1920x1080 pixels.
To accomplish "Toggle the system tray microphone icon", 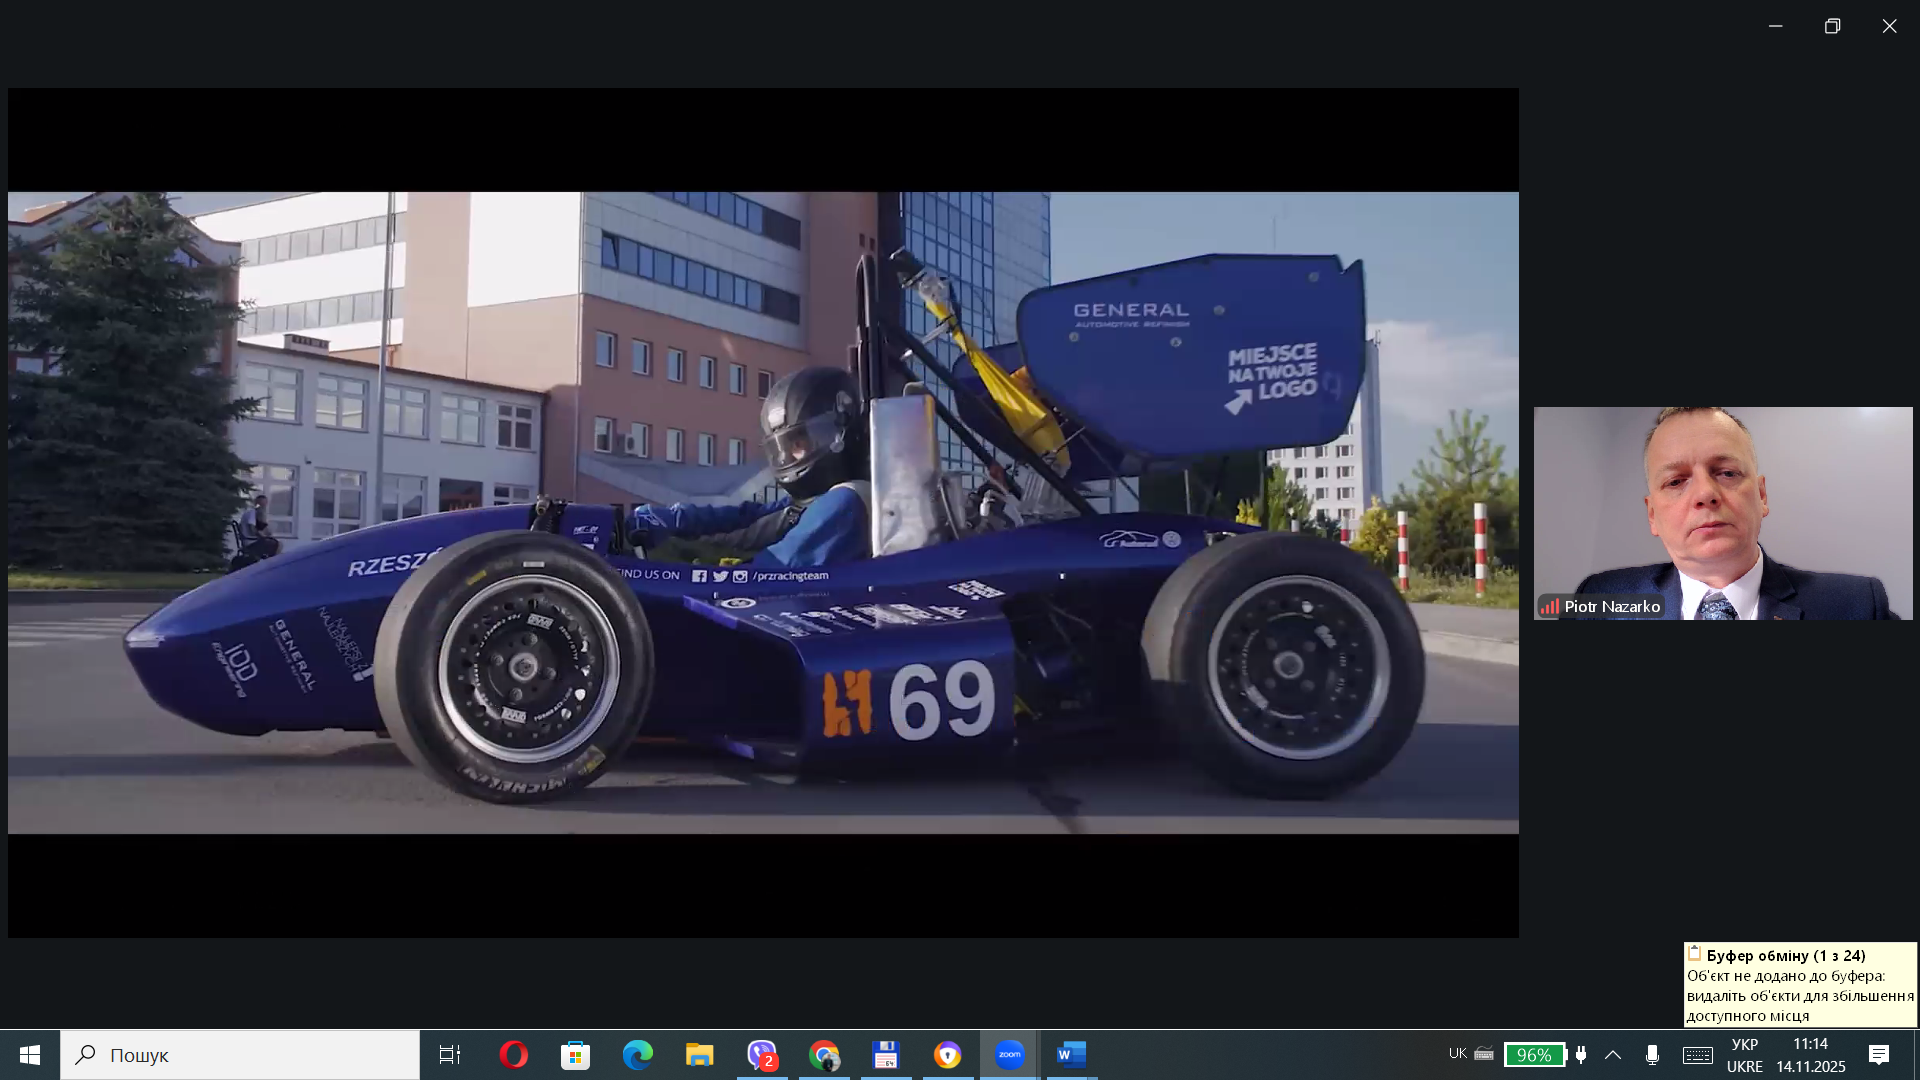I will [x=1652, y=1055].
